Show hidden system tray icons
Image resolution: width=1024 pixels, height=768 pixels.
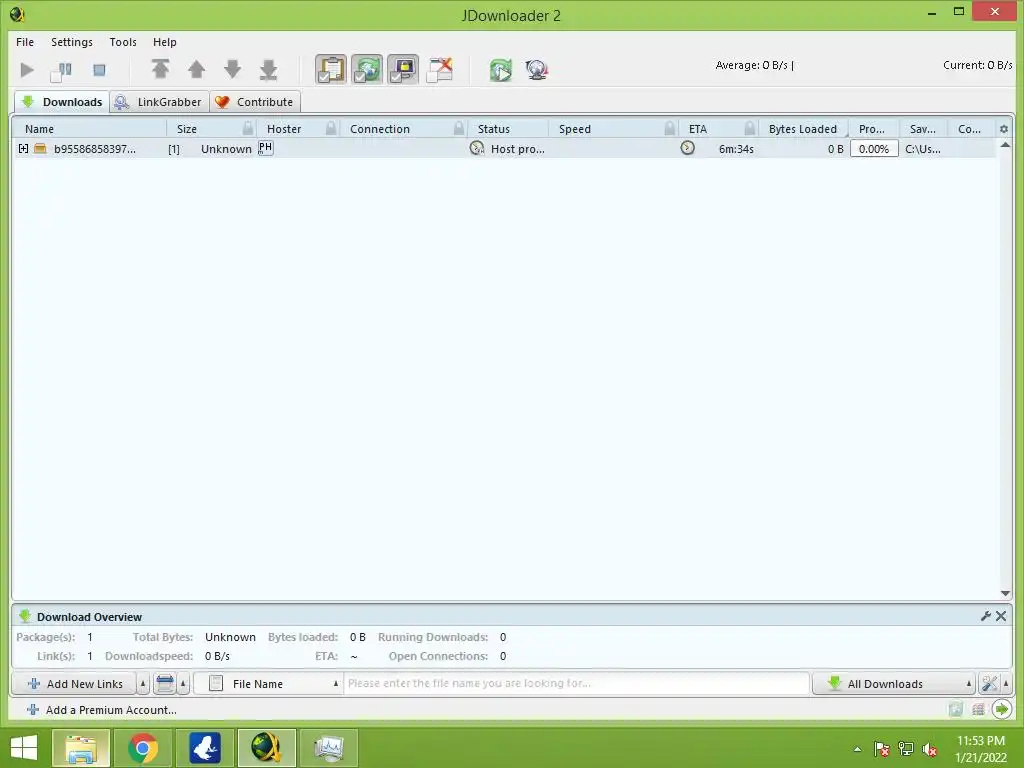(x=857, y=749)
